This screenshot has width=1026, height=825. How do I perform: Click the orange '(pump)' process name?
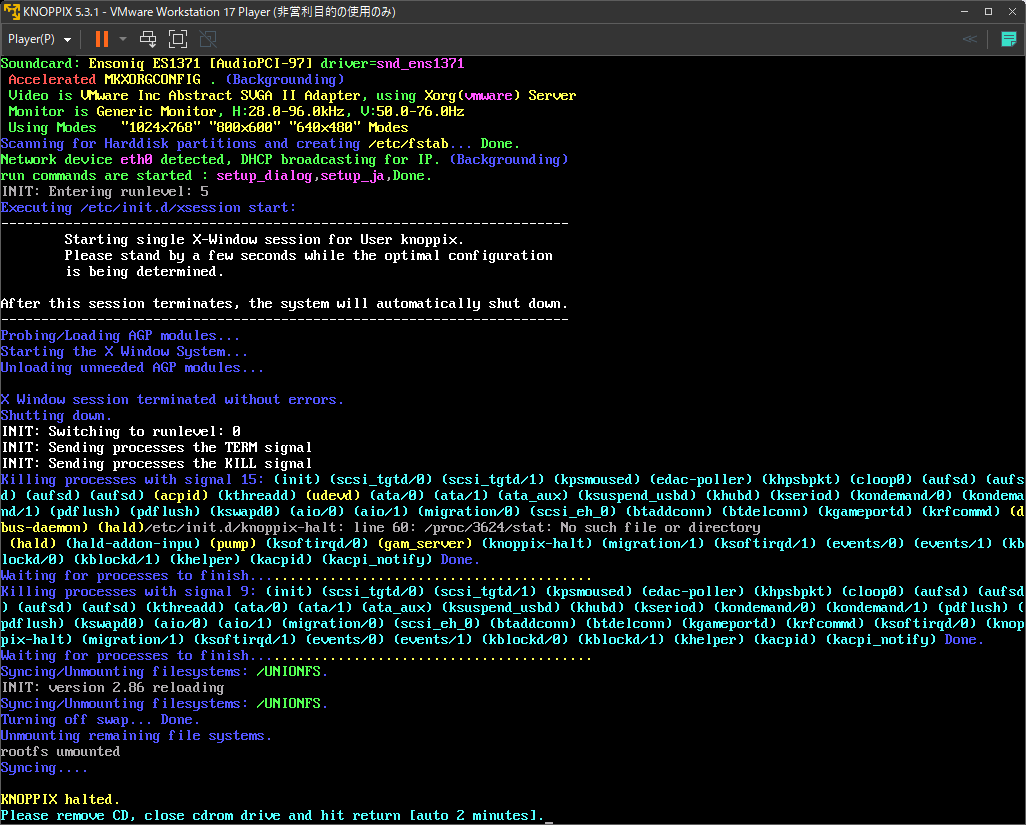tap(233, 544)
